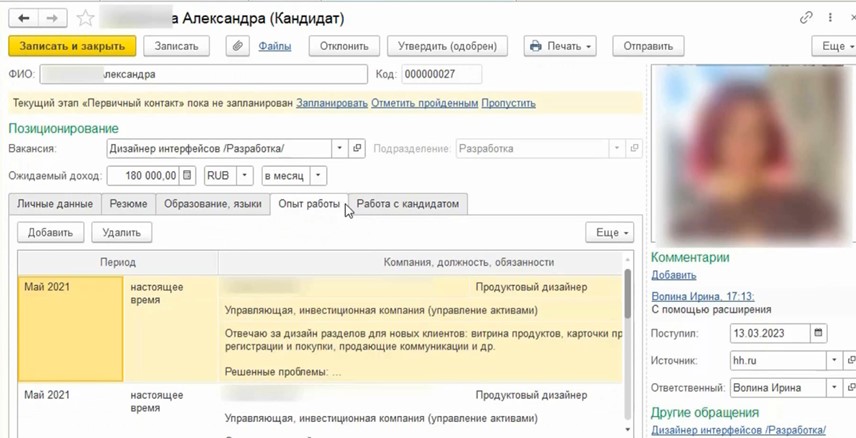Image resolution: width=856 pixels, height=438 pixels.
Task: Open the vacancy record with open icon
Action: tap(357, 148)
